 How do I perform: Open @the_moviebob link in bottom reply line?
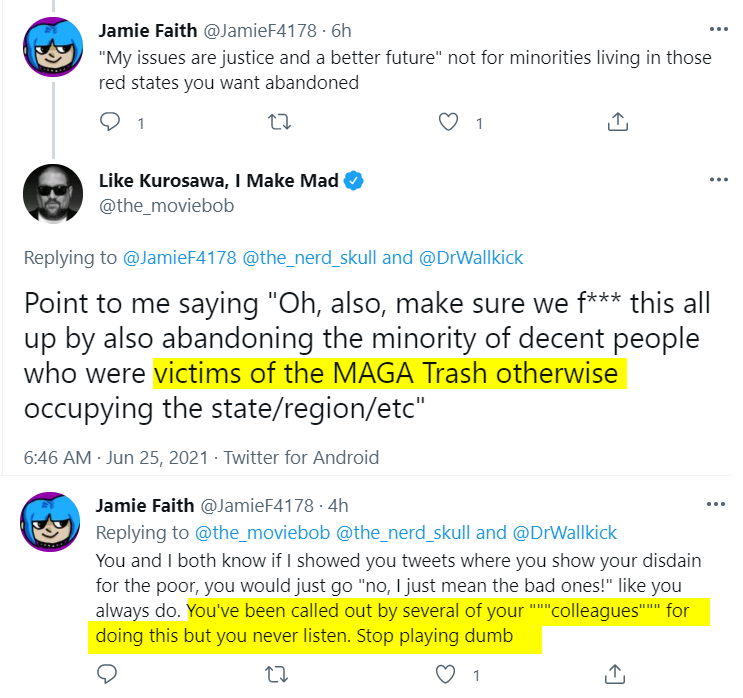click(x=263, y=533)
